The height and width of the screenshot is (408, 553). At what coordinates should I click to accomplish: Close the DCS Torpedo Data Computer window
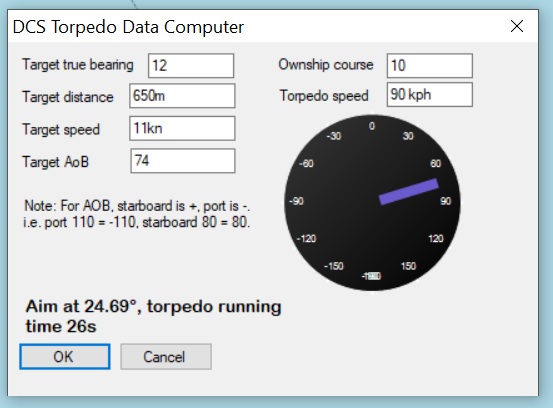[x=517, y=26]
